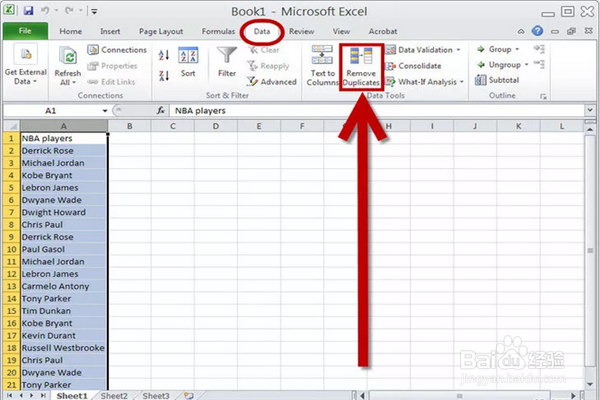Sort Z to A descending icon
Viewport: 600px width, 400px height.
coord(164,75)
